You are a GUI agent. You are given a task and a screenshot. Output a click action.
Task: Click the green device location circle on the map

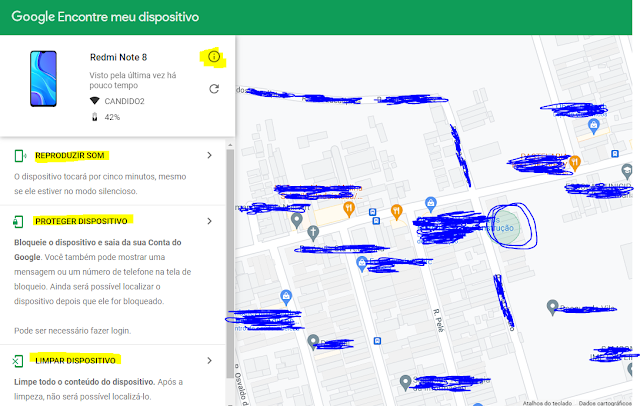[504, 227]
